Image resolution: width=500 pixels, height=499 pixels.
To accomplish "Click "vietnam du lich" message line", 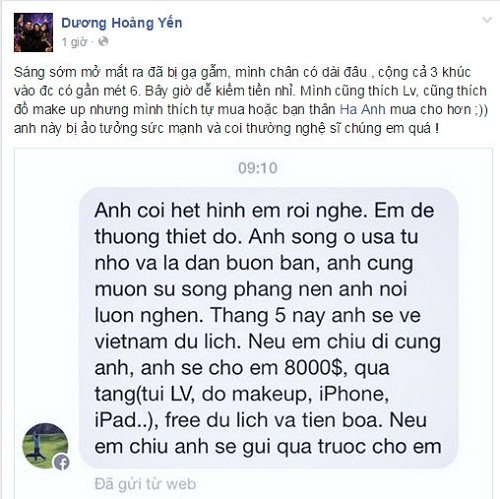I will [x=168, y=342].
